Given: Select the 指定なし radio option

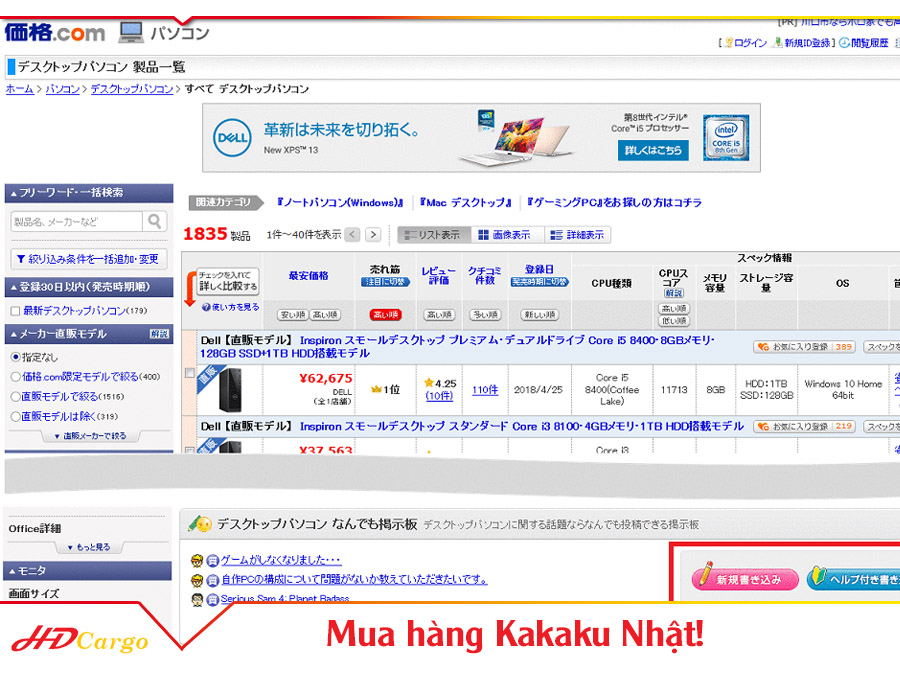Looking at the screenshot, I should [16, 357].
